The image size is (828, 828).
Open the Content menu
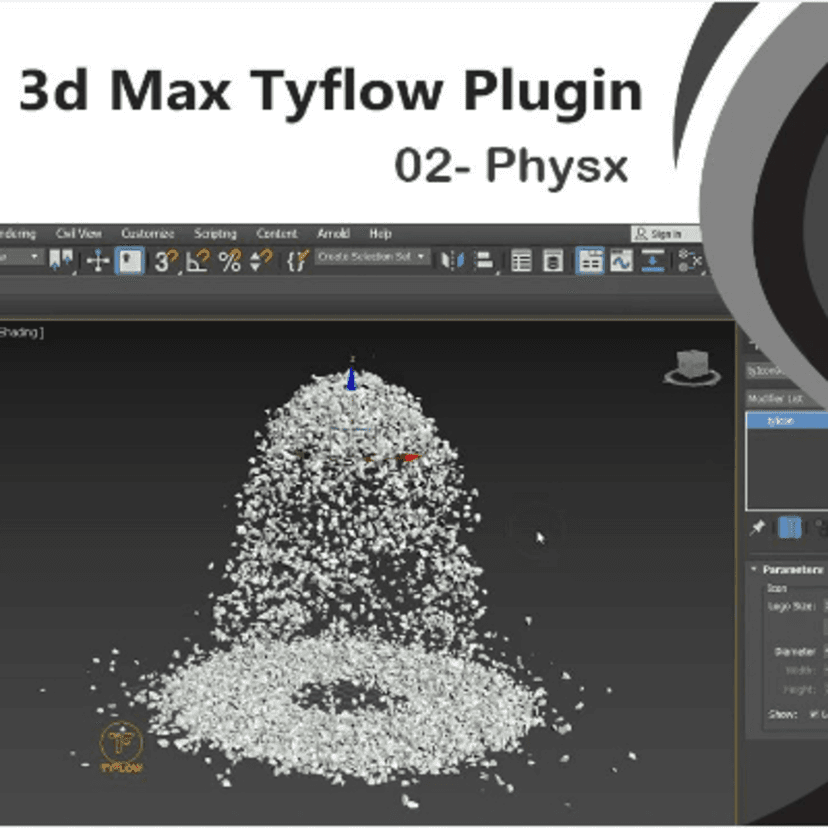[x=277, y=233]
